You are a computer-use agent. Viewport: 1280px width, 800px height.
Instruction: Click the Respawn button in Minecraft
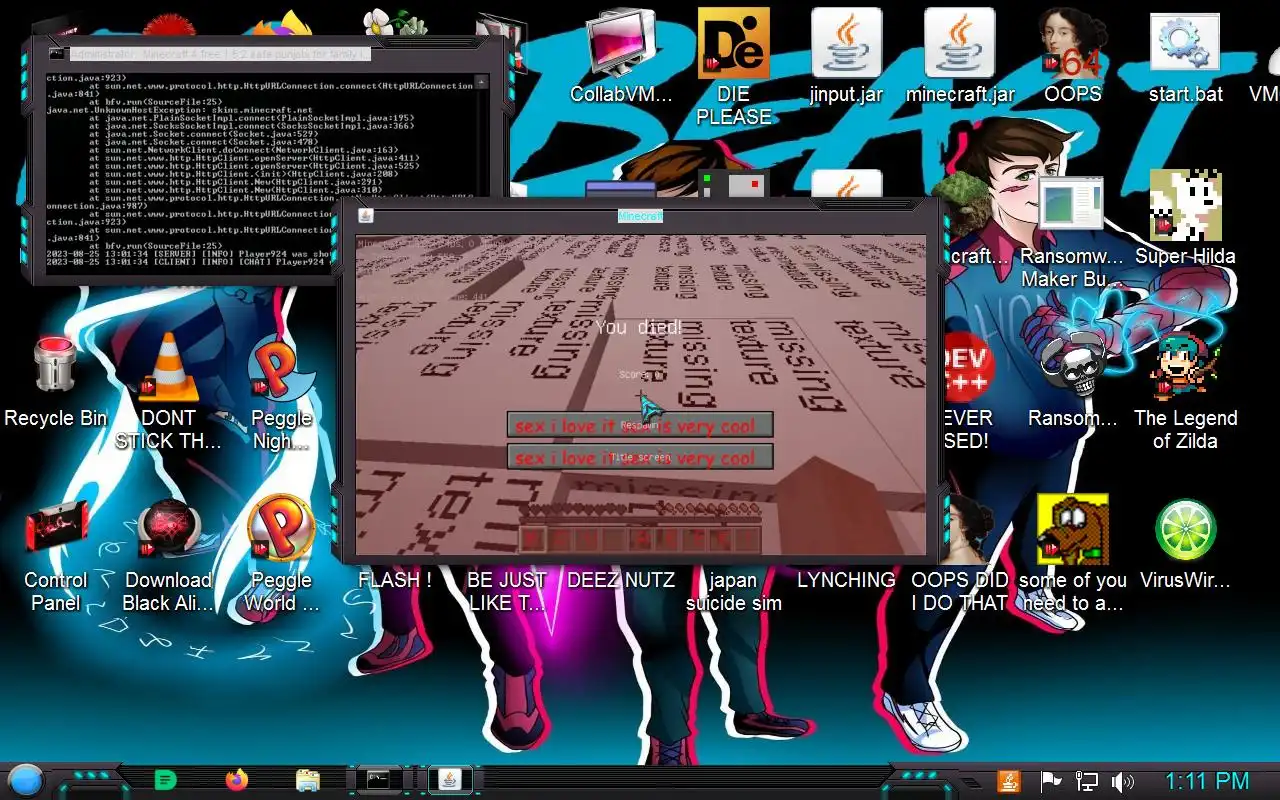(x=640, y=425)
